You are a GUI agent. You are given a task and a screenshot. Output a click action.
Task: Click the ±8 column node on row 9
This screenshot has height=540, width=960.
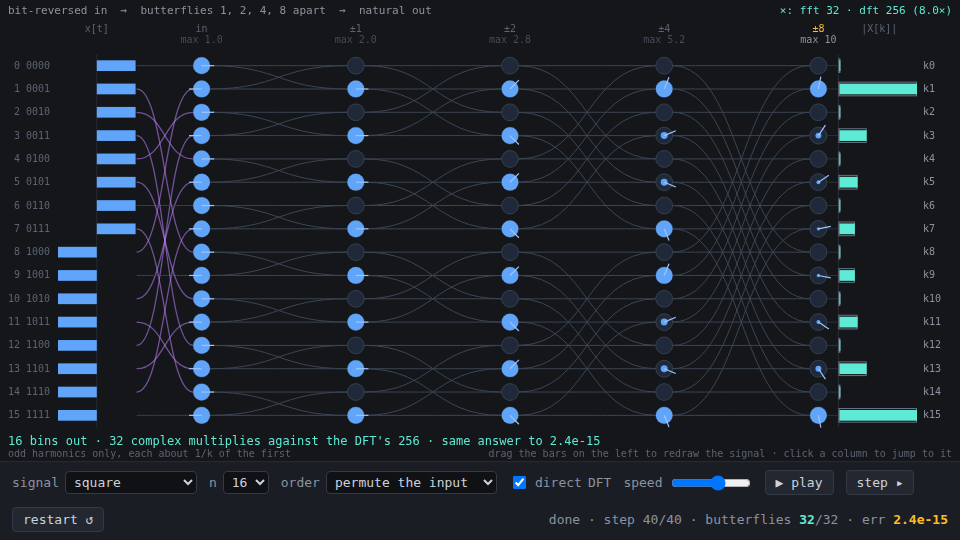[x=819, y=276]
